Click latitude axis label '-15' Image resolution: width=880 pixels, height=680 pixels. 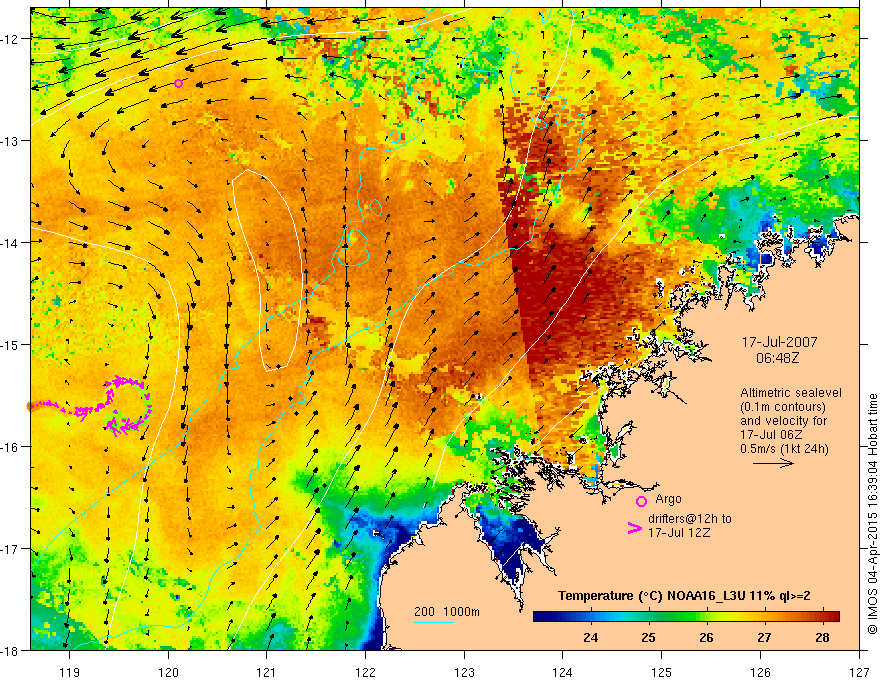coord(10,344)
